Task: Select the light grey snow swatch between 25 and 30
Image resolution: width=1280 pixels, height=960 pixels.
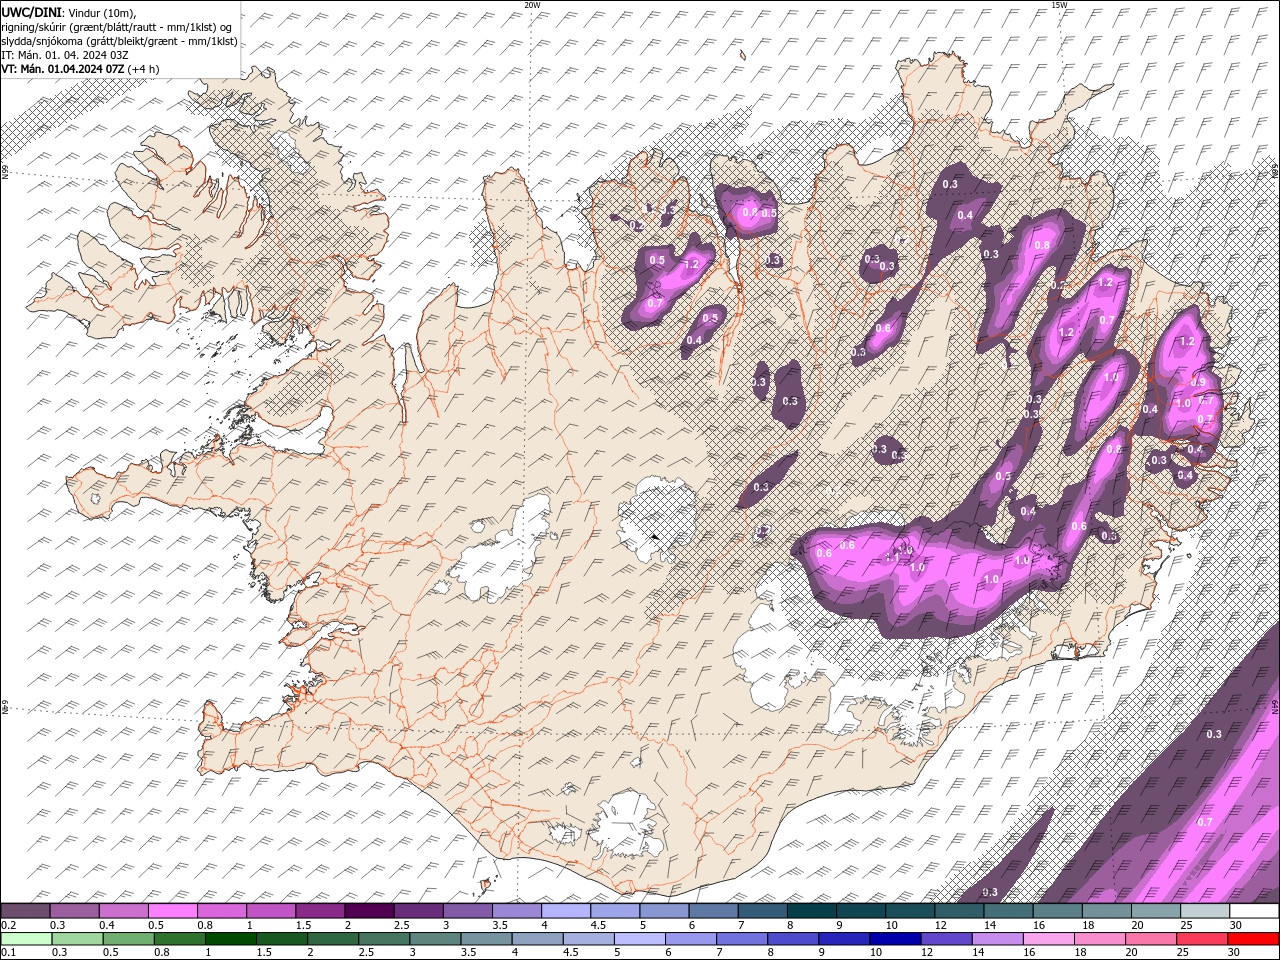Action: tap(1205, 911)
